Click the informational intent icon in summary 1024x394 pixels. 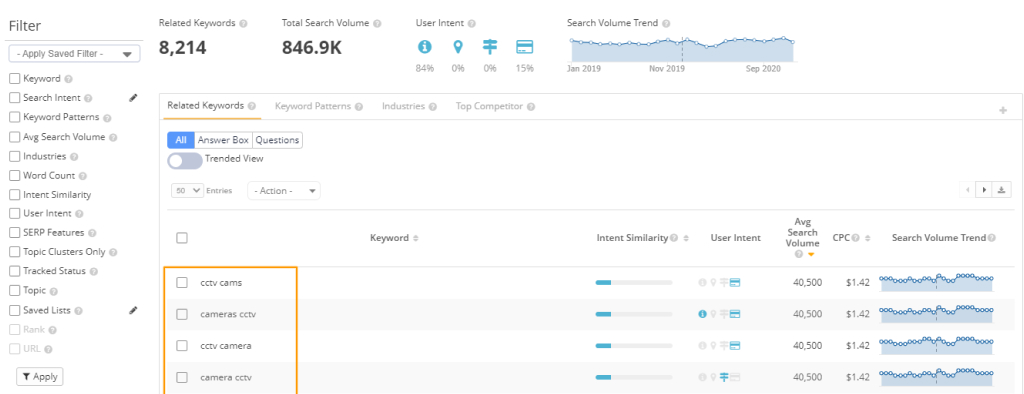pos(424,47)
